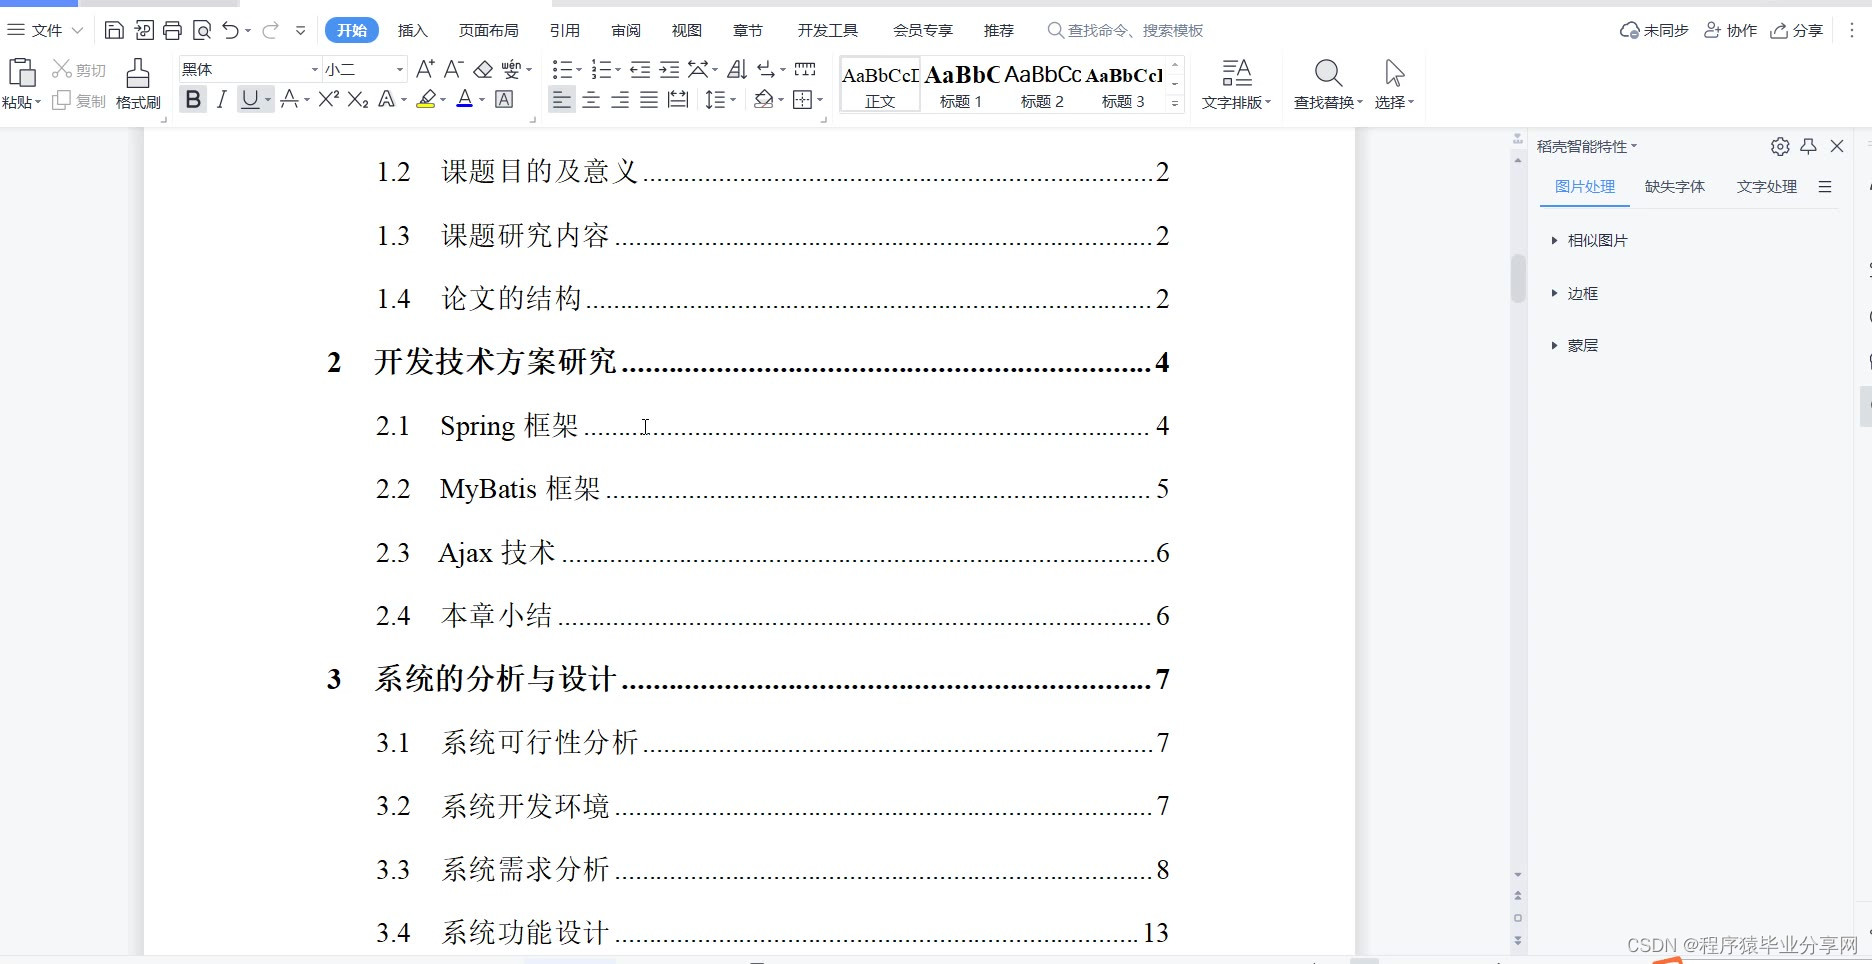Apply superscript X² formatting
The image size is (1872, 964).
(x=329, y=99)
